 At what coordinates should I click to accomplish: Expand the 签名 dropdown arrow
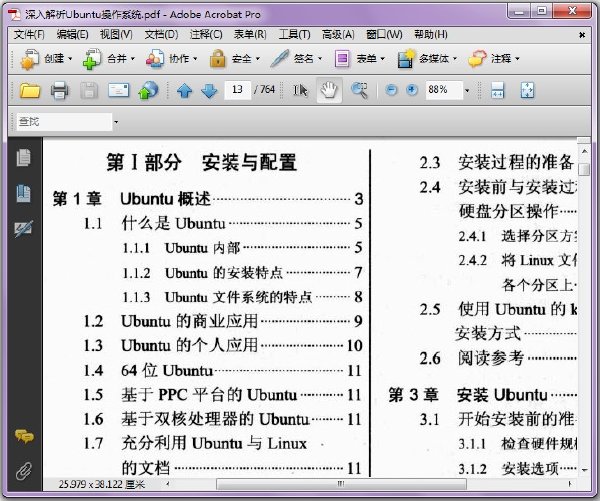[320, 59]
